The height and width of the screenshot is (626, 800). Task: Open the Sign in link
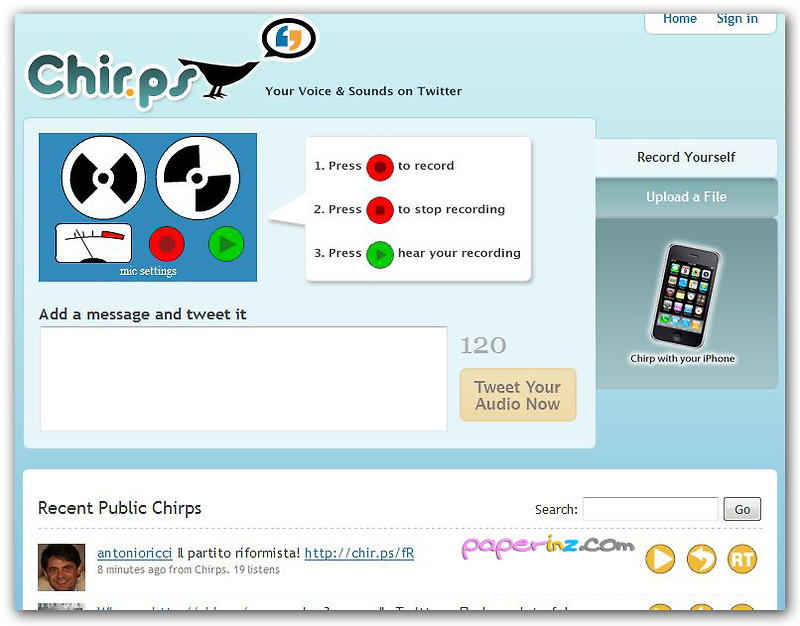click(737, 19)
